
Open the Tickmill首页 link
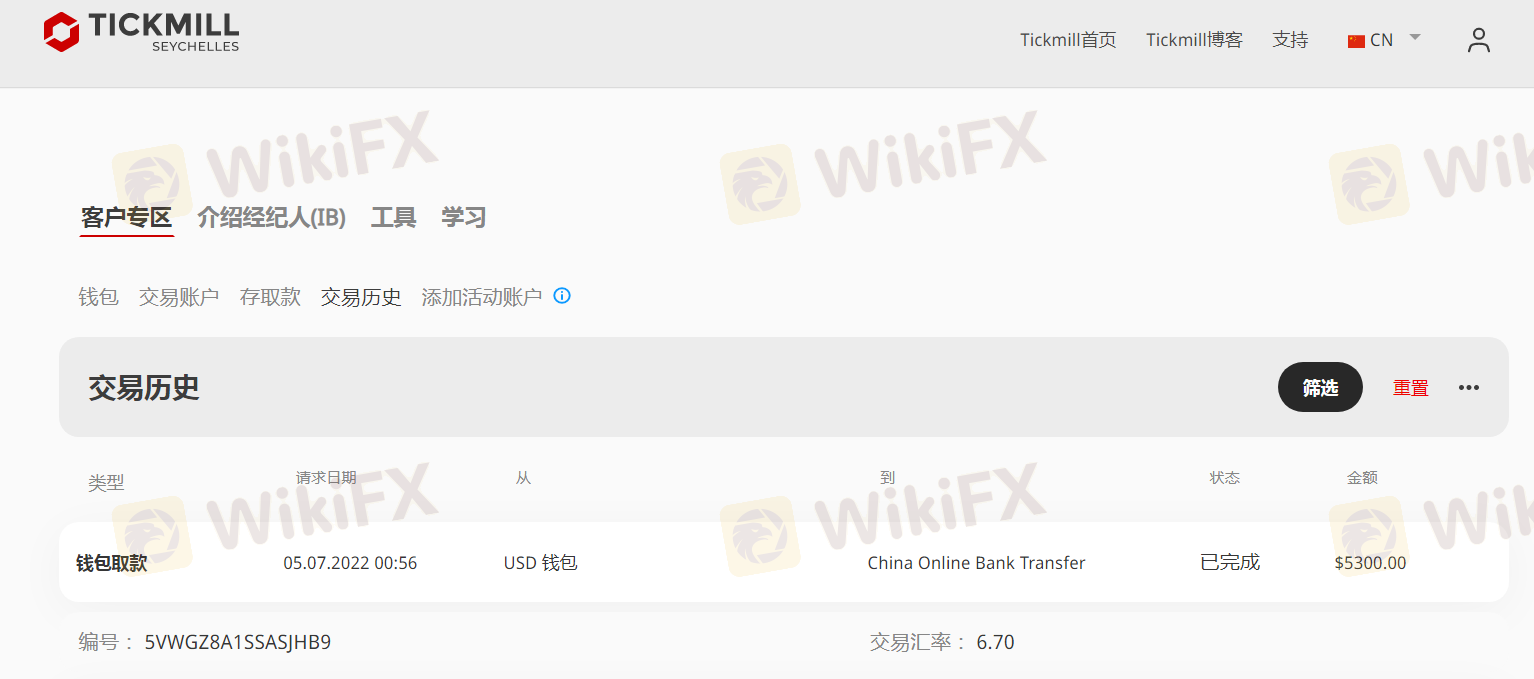pyautogui.click(x=1068, y=40)
